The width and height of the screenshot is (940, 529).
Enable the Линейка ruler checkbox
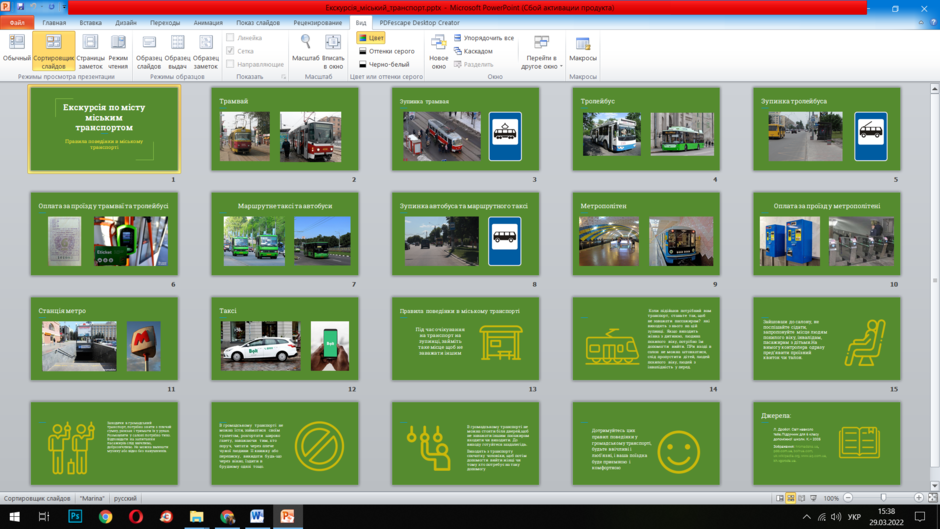coord(230,37)
